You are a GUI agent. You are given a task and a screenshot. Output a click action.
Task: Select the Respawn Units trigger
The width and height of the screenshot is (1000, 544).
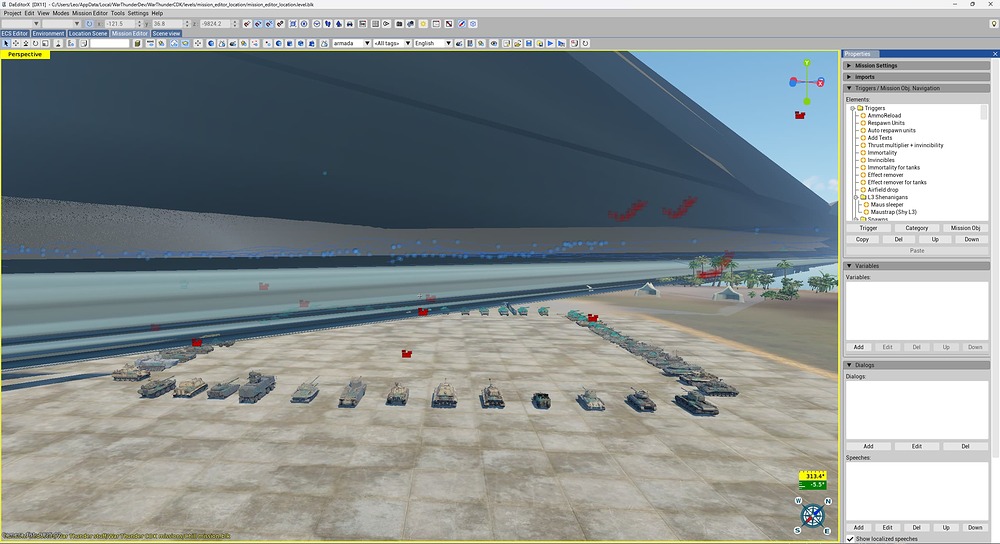click(x=886, y=123)
